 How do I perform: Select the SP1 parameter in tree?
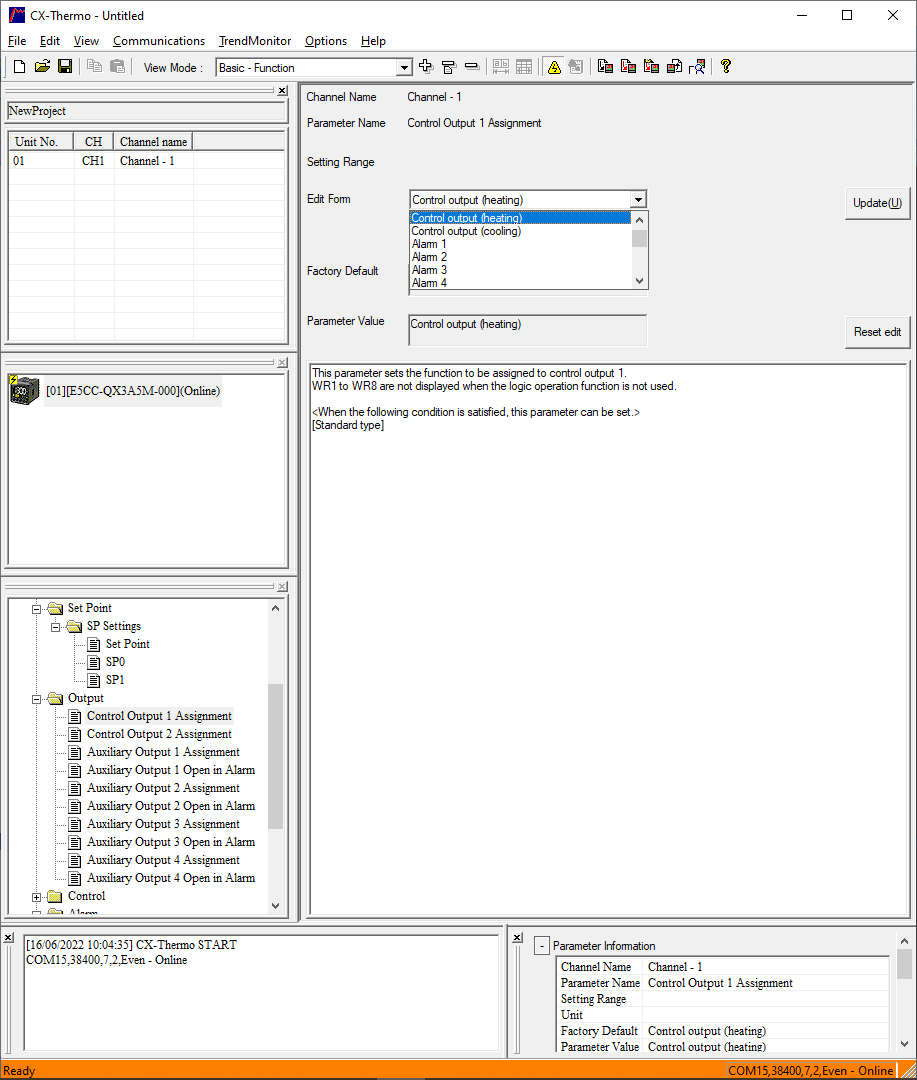[115, 680]
